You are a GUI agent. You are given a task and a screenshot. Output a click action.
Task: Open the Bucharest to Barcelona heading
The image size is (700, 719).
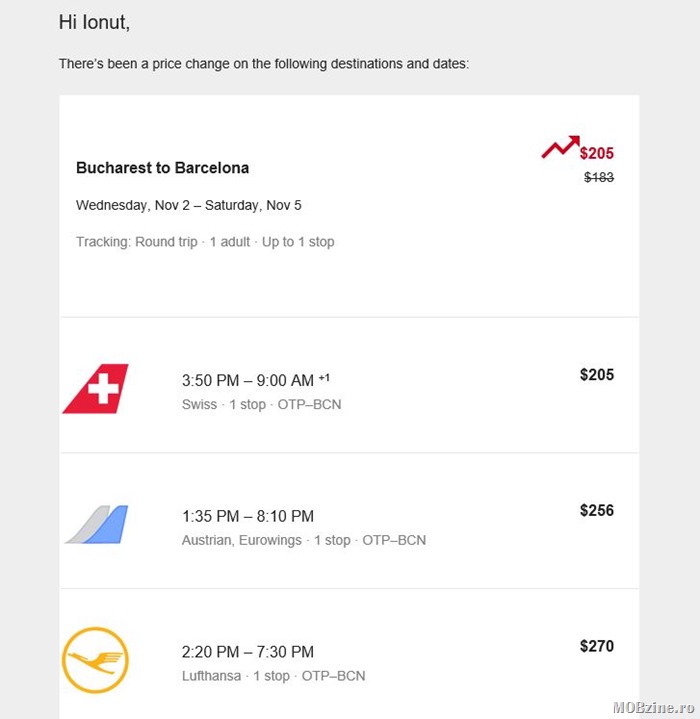click(x=162, y=168)
